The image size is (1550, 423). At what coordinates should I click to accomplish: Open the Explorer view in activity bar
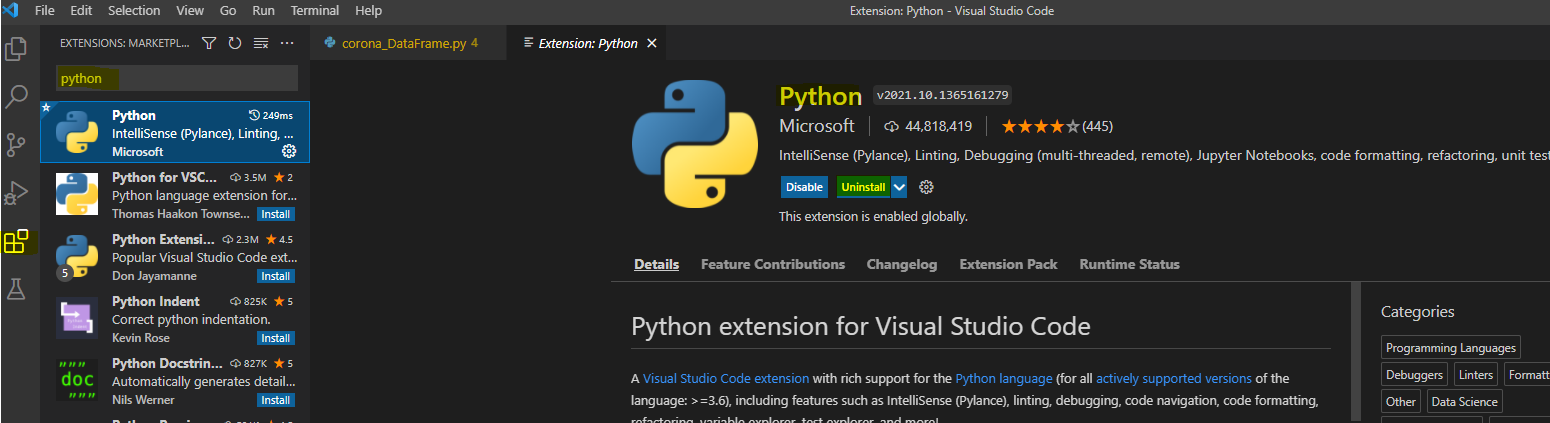pyautogui.click(x=16, y=48)
